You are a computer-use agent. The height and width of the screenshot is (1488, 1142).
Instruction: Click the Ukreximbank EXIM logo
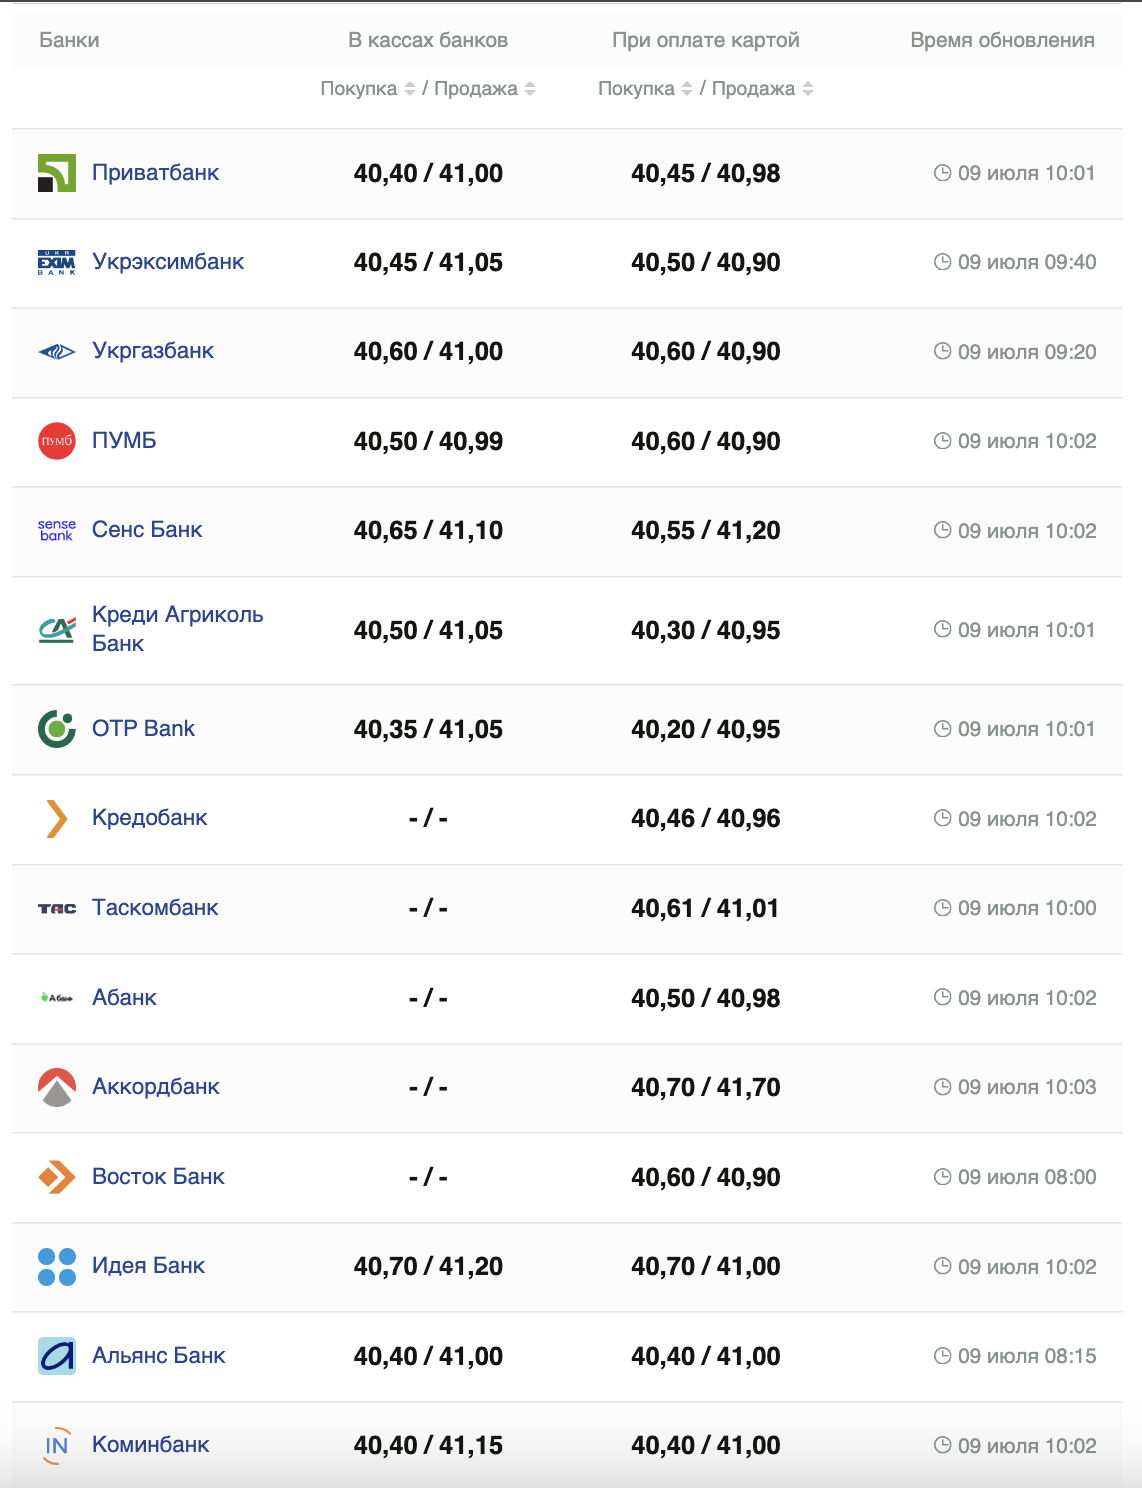click(x=57, y=262)
